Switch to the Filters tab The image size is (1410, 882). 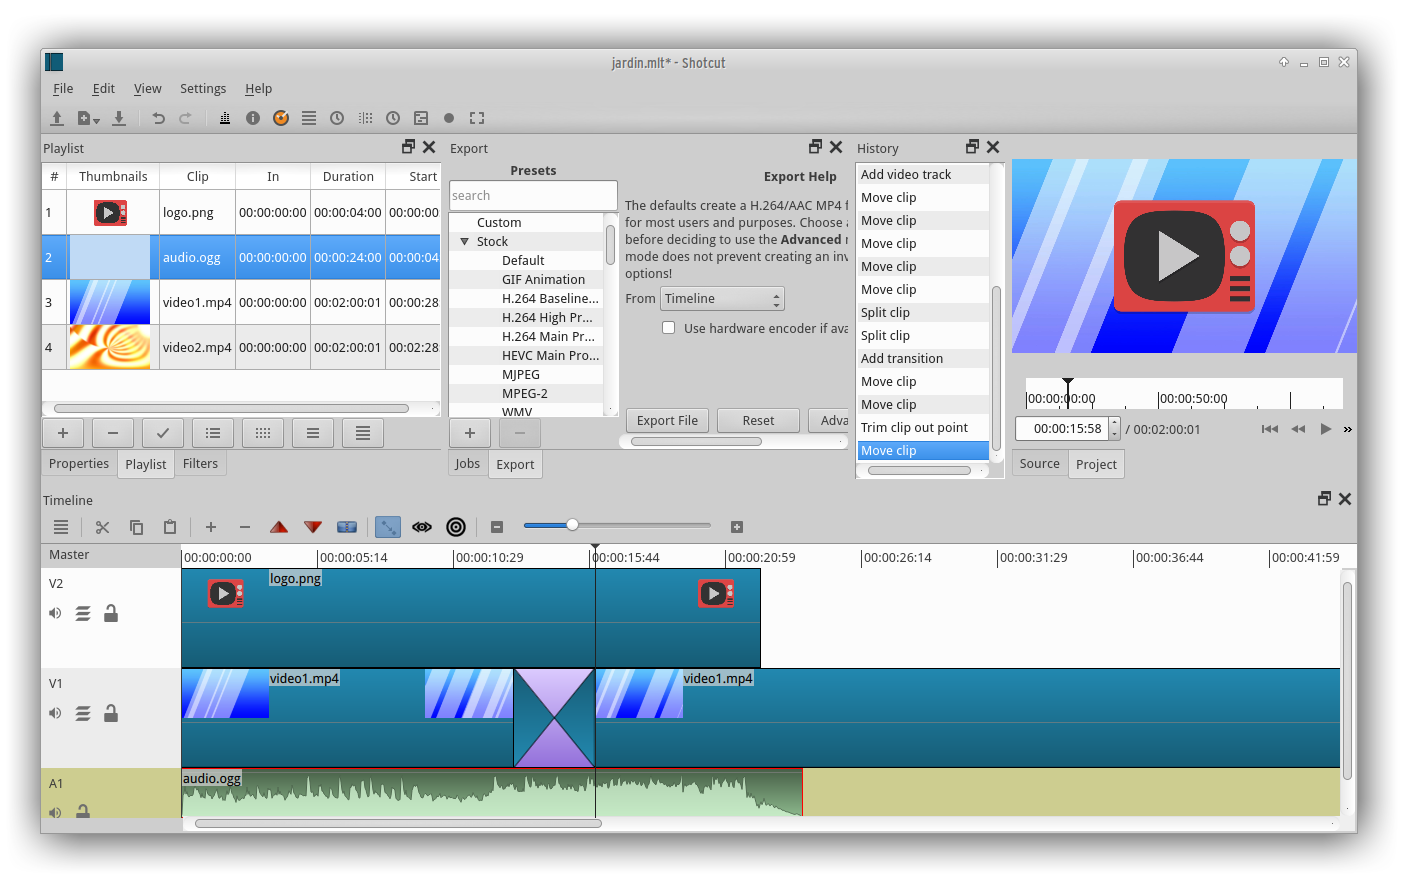tap(200, 464)
